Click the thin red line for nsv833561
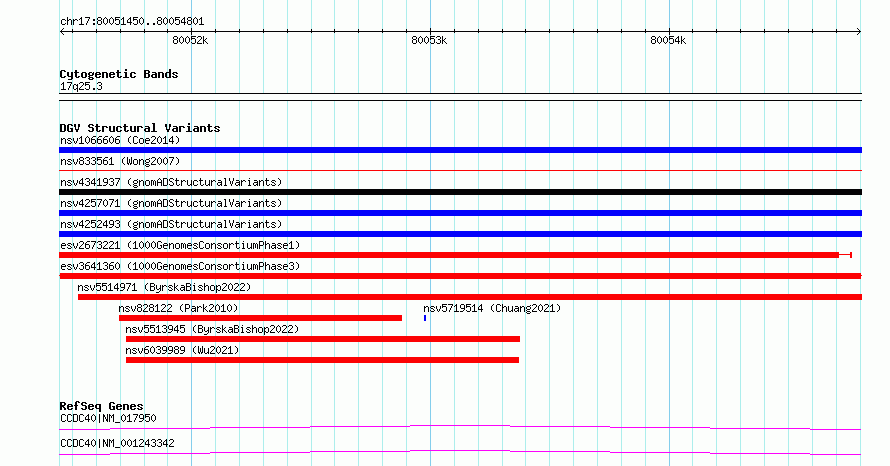 coord(460,170)
